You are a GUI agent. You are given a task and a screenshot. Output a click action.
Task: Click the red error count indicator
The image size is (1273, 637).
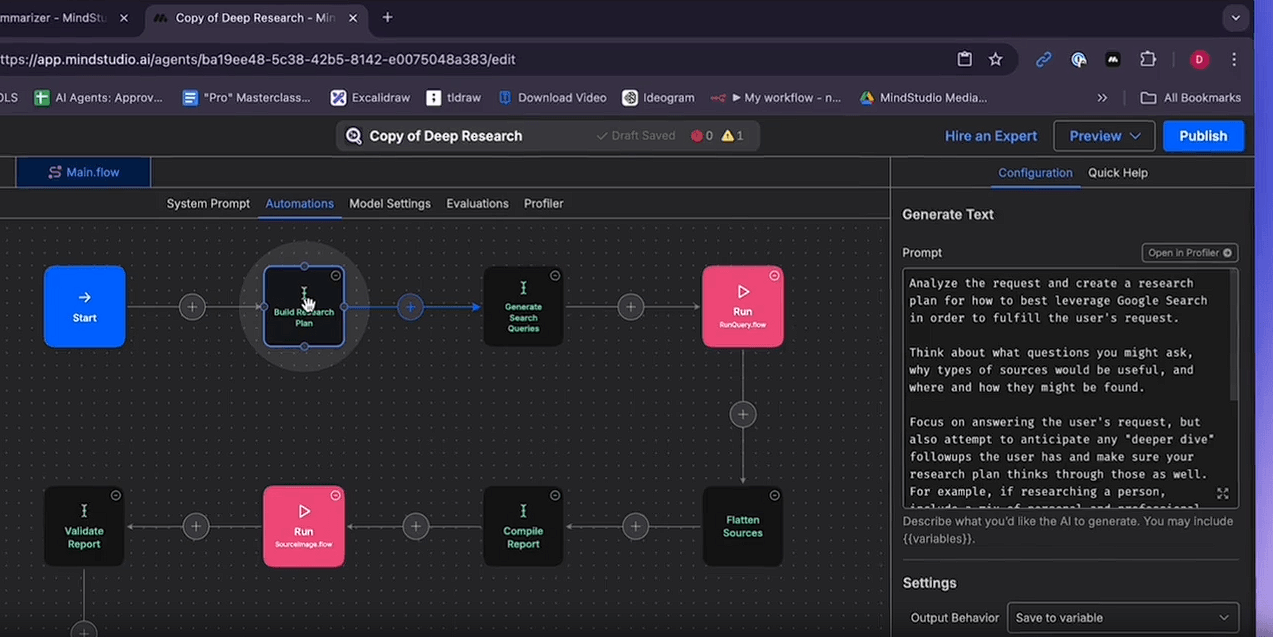[x=702, y=136]
